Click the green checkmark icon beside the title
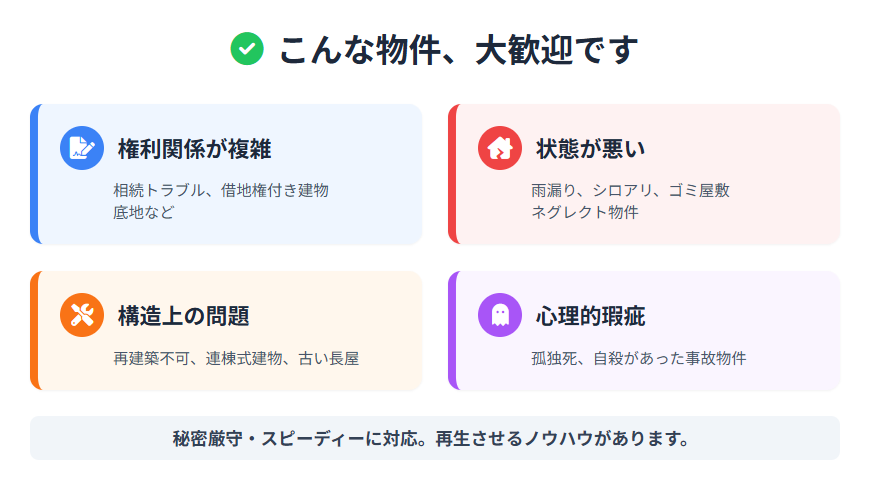869x489 pixels. click(247, 49)
